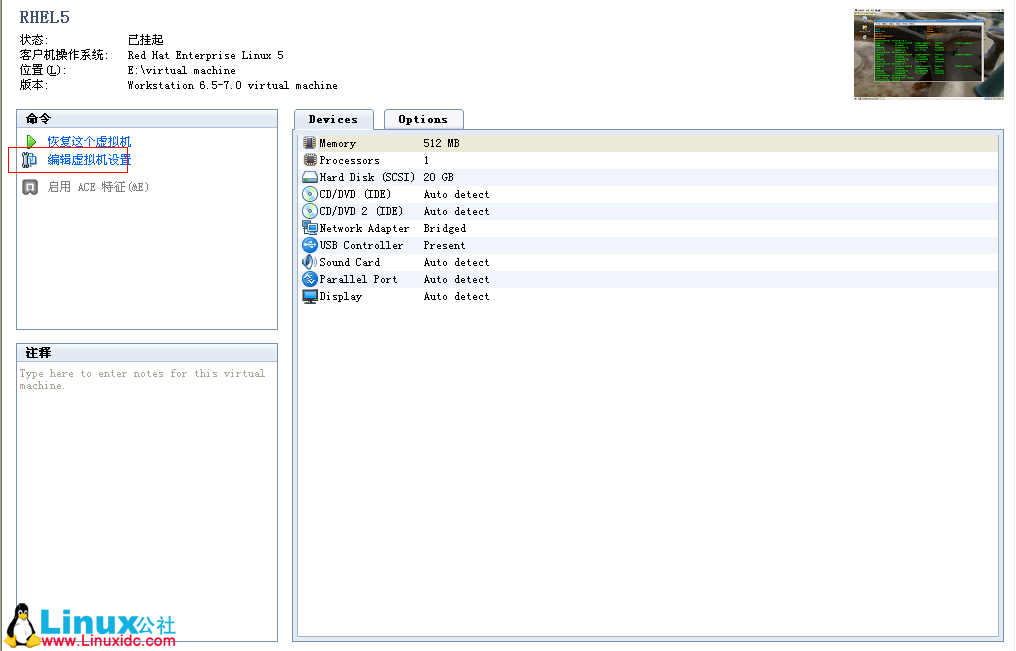This screenshot has height=651, width=1016.
Task: Select the Network Adapter label
Action: coord(364,228)
